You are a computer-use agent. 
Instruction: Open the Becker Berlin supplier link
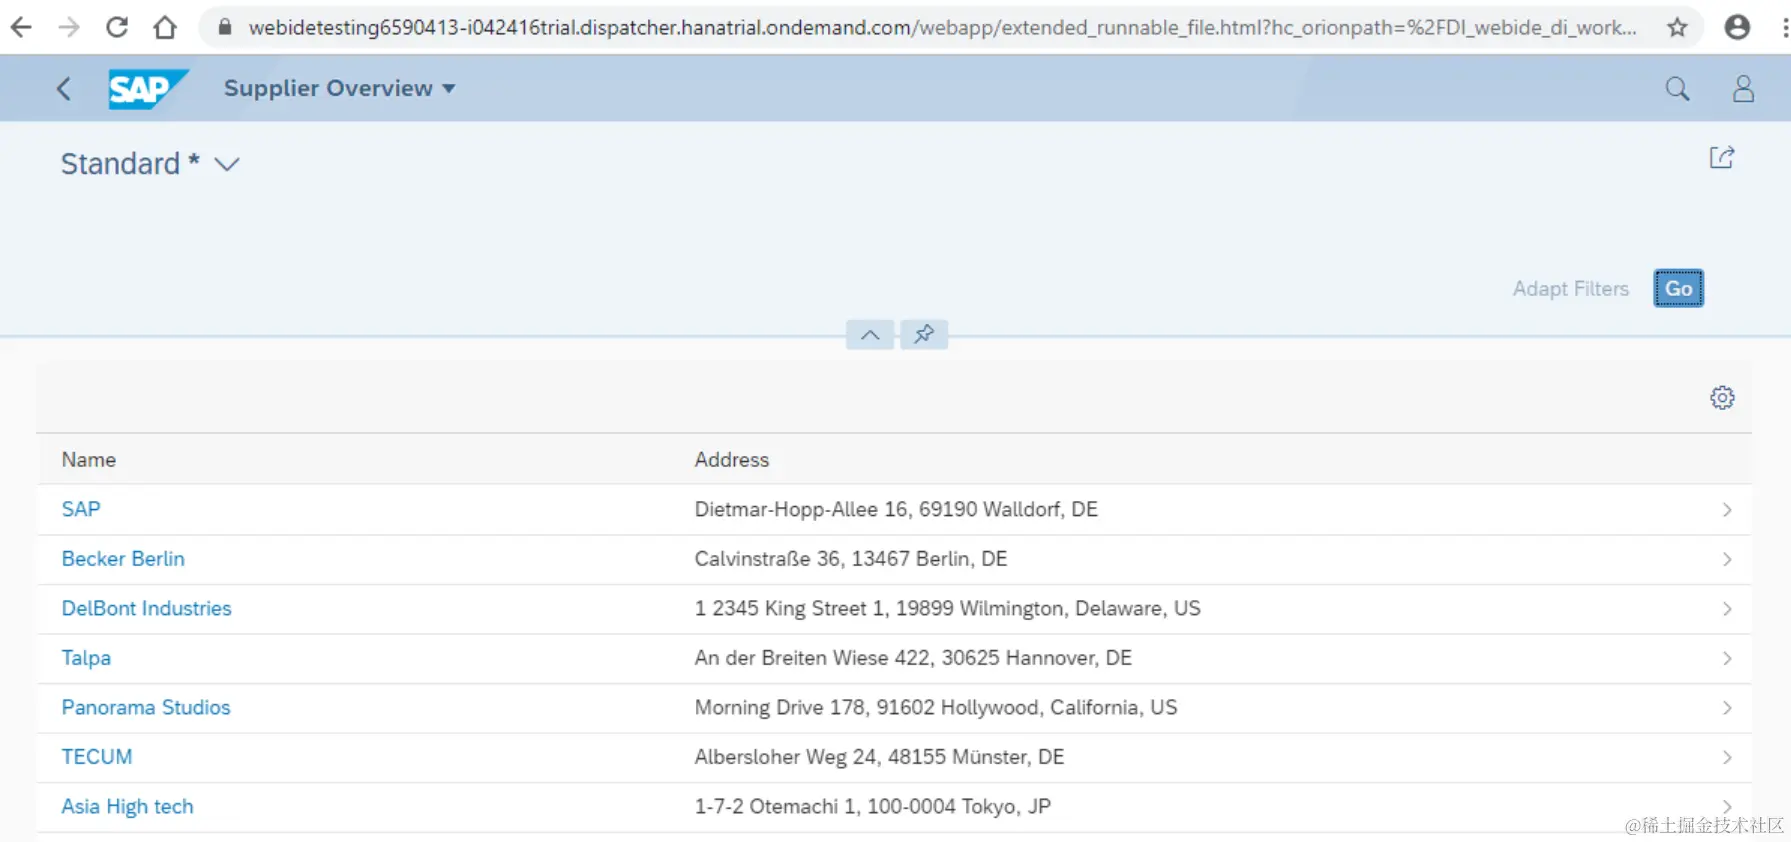123,559
